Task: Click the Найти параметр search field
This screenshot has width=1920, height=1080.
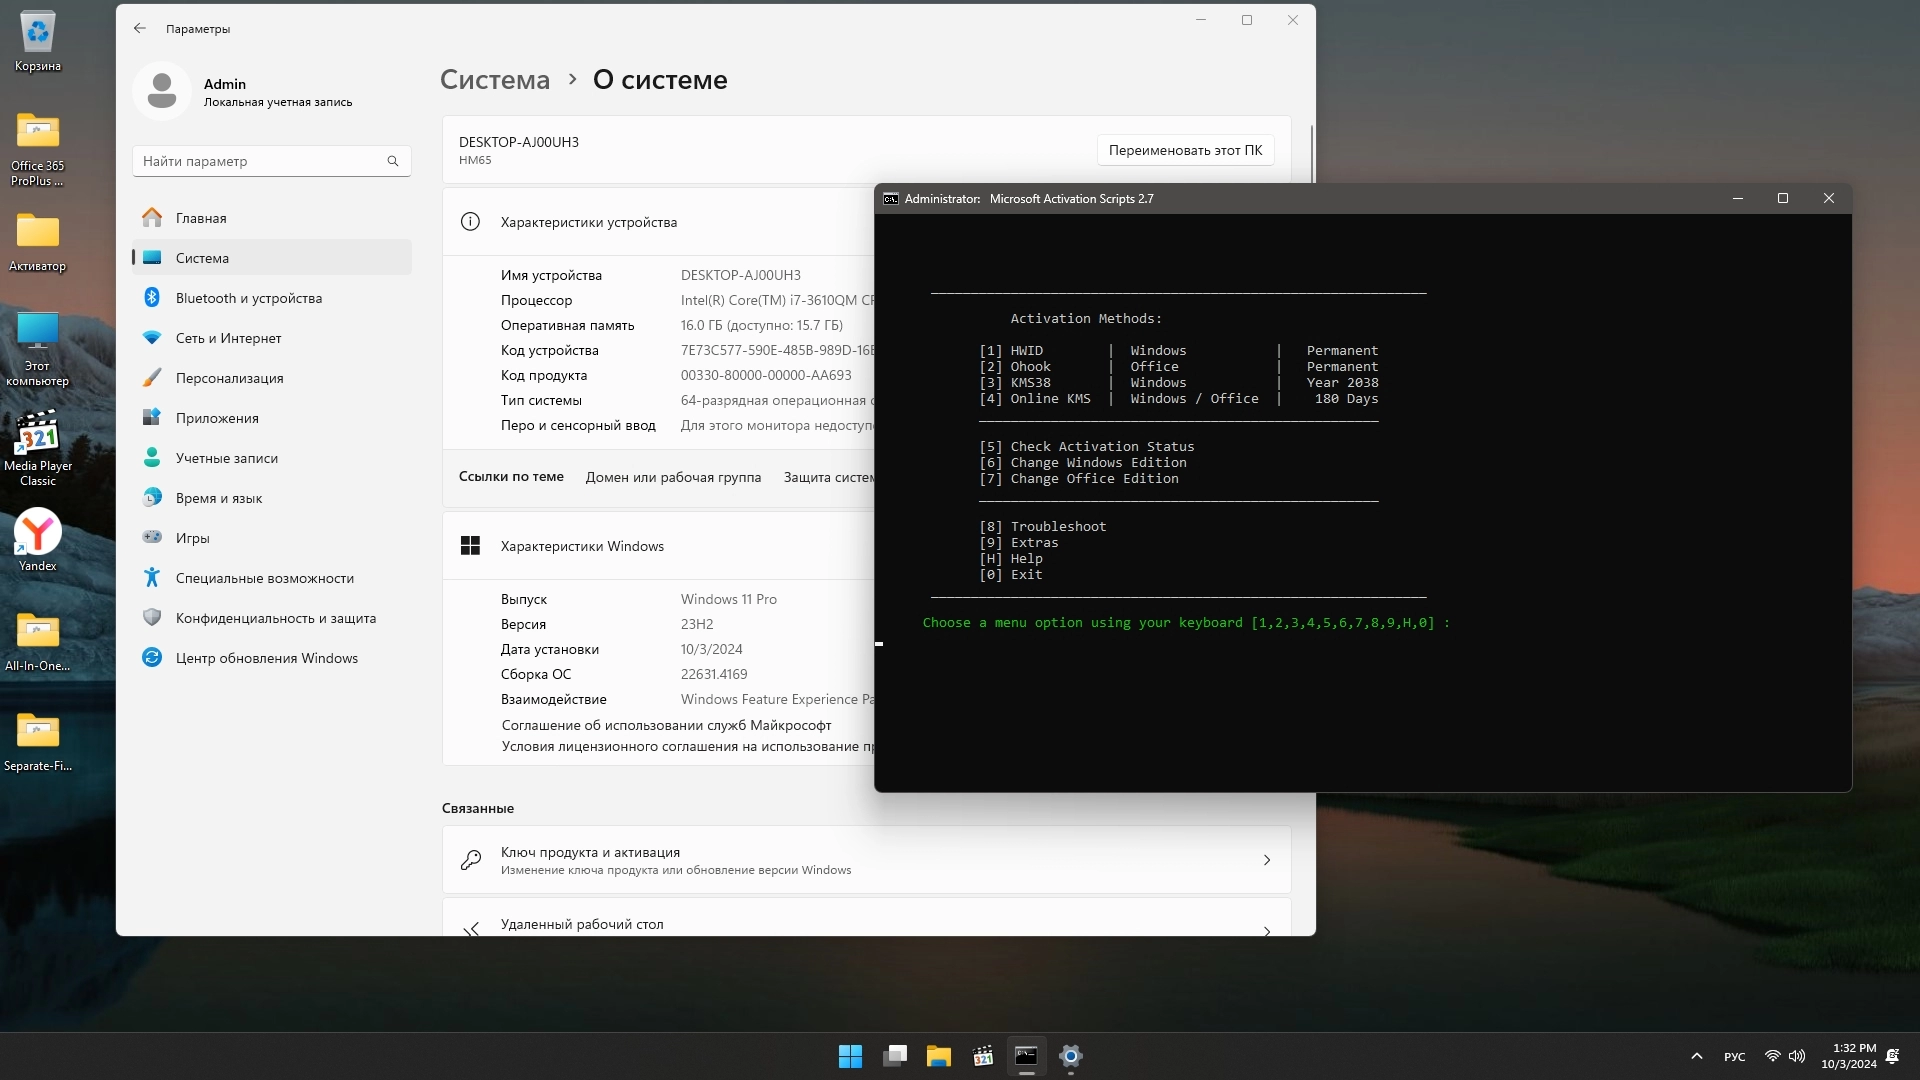Action: pos(260,161)
